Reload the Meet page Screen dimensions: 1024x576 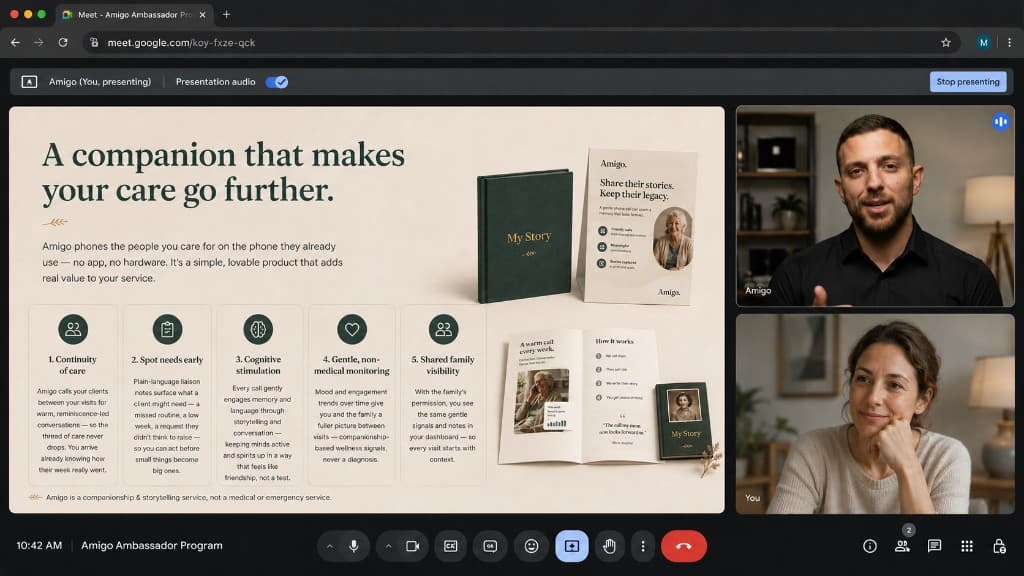point(63,42)
